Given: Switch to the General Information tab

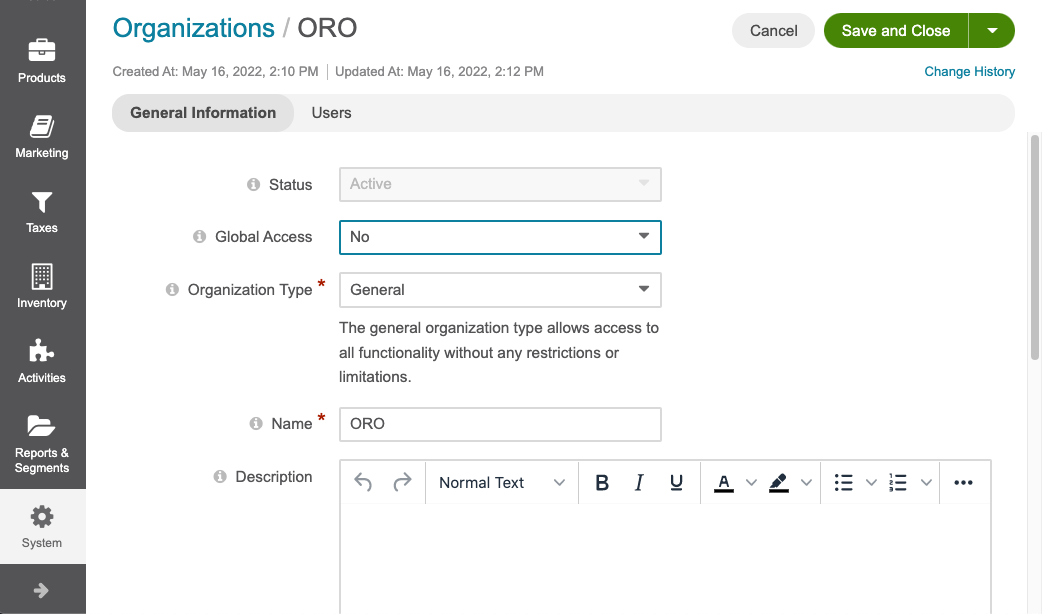Looking at the screenshot, I should point(203,113).
